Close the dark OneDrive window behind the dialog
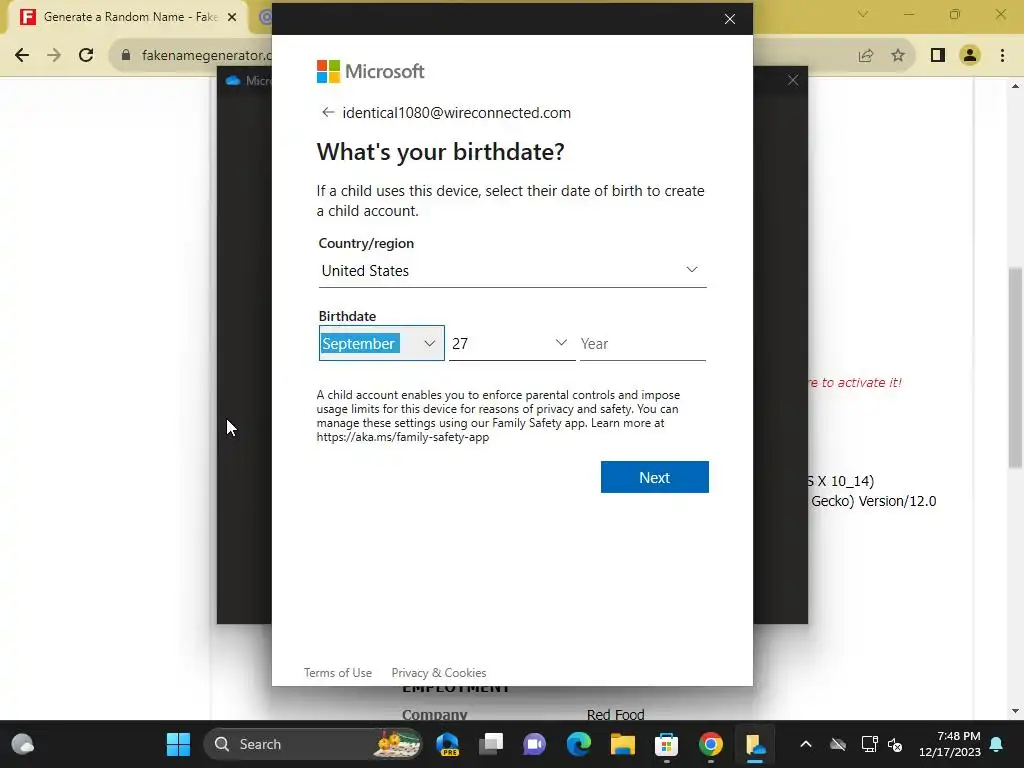Image resolution: width=1024 pixels, height=768 pixels. pyautogui.click(x=793, y=80)
